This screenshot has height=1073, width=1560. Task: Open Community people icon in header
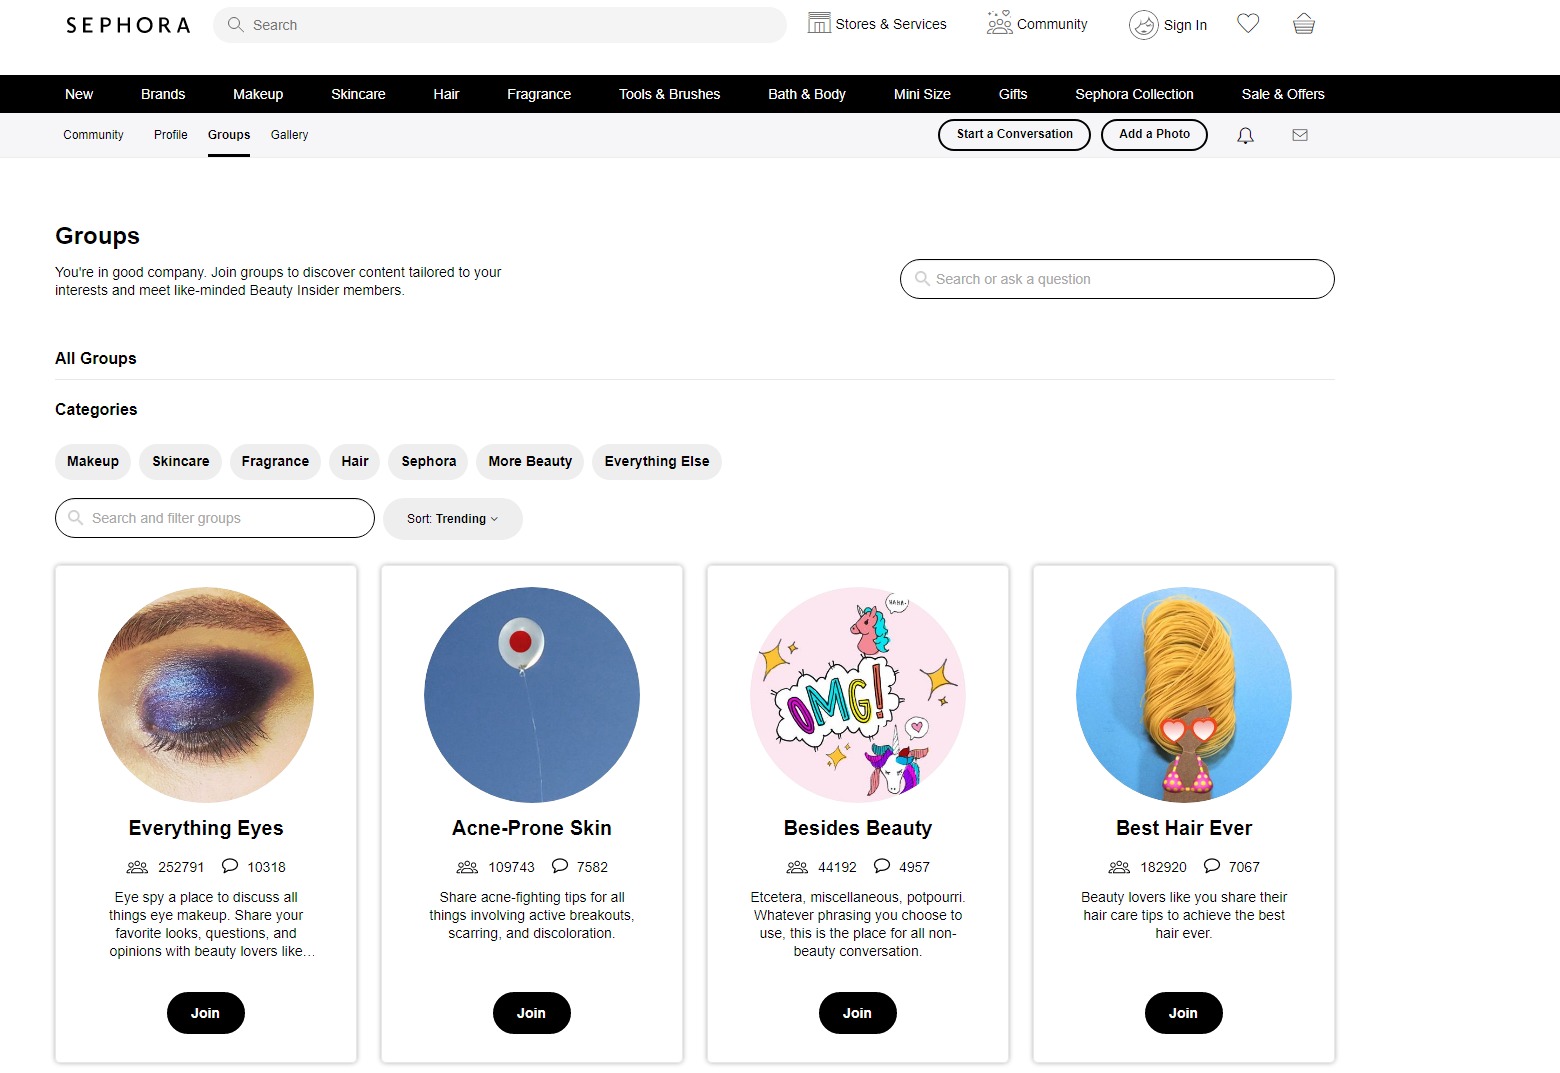(x=999, y=23)
